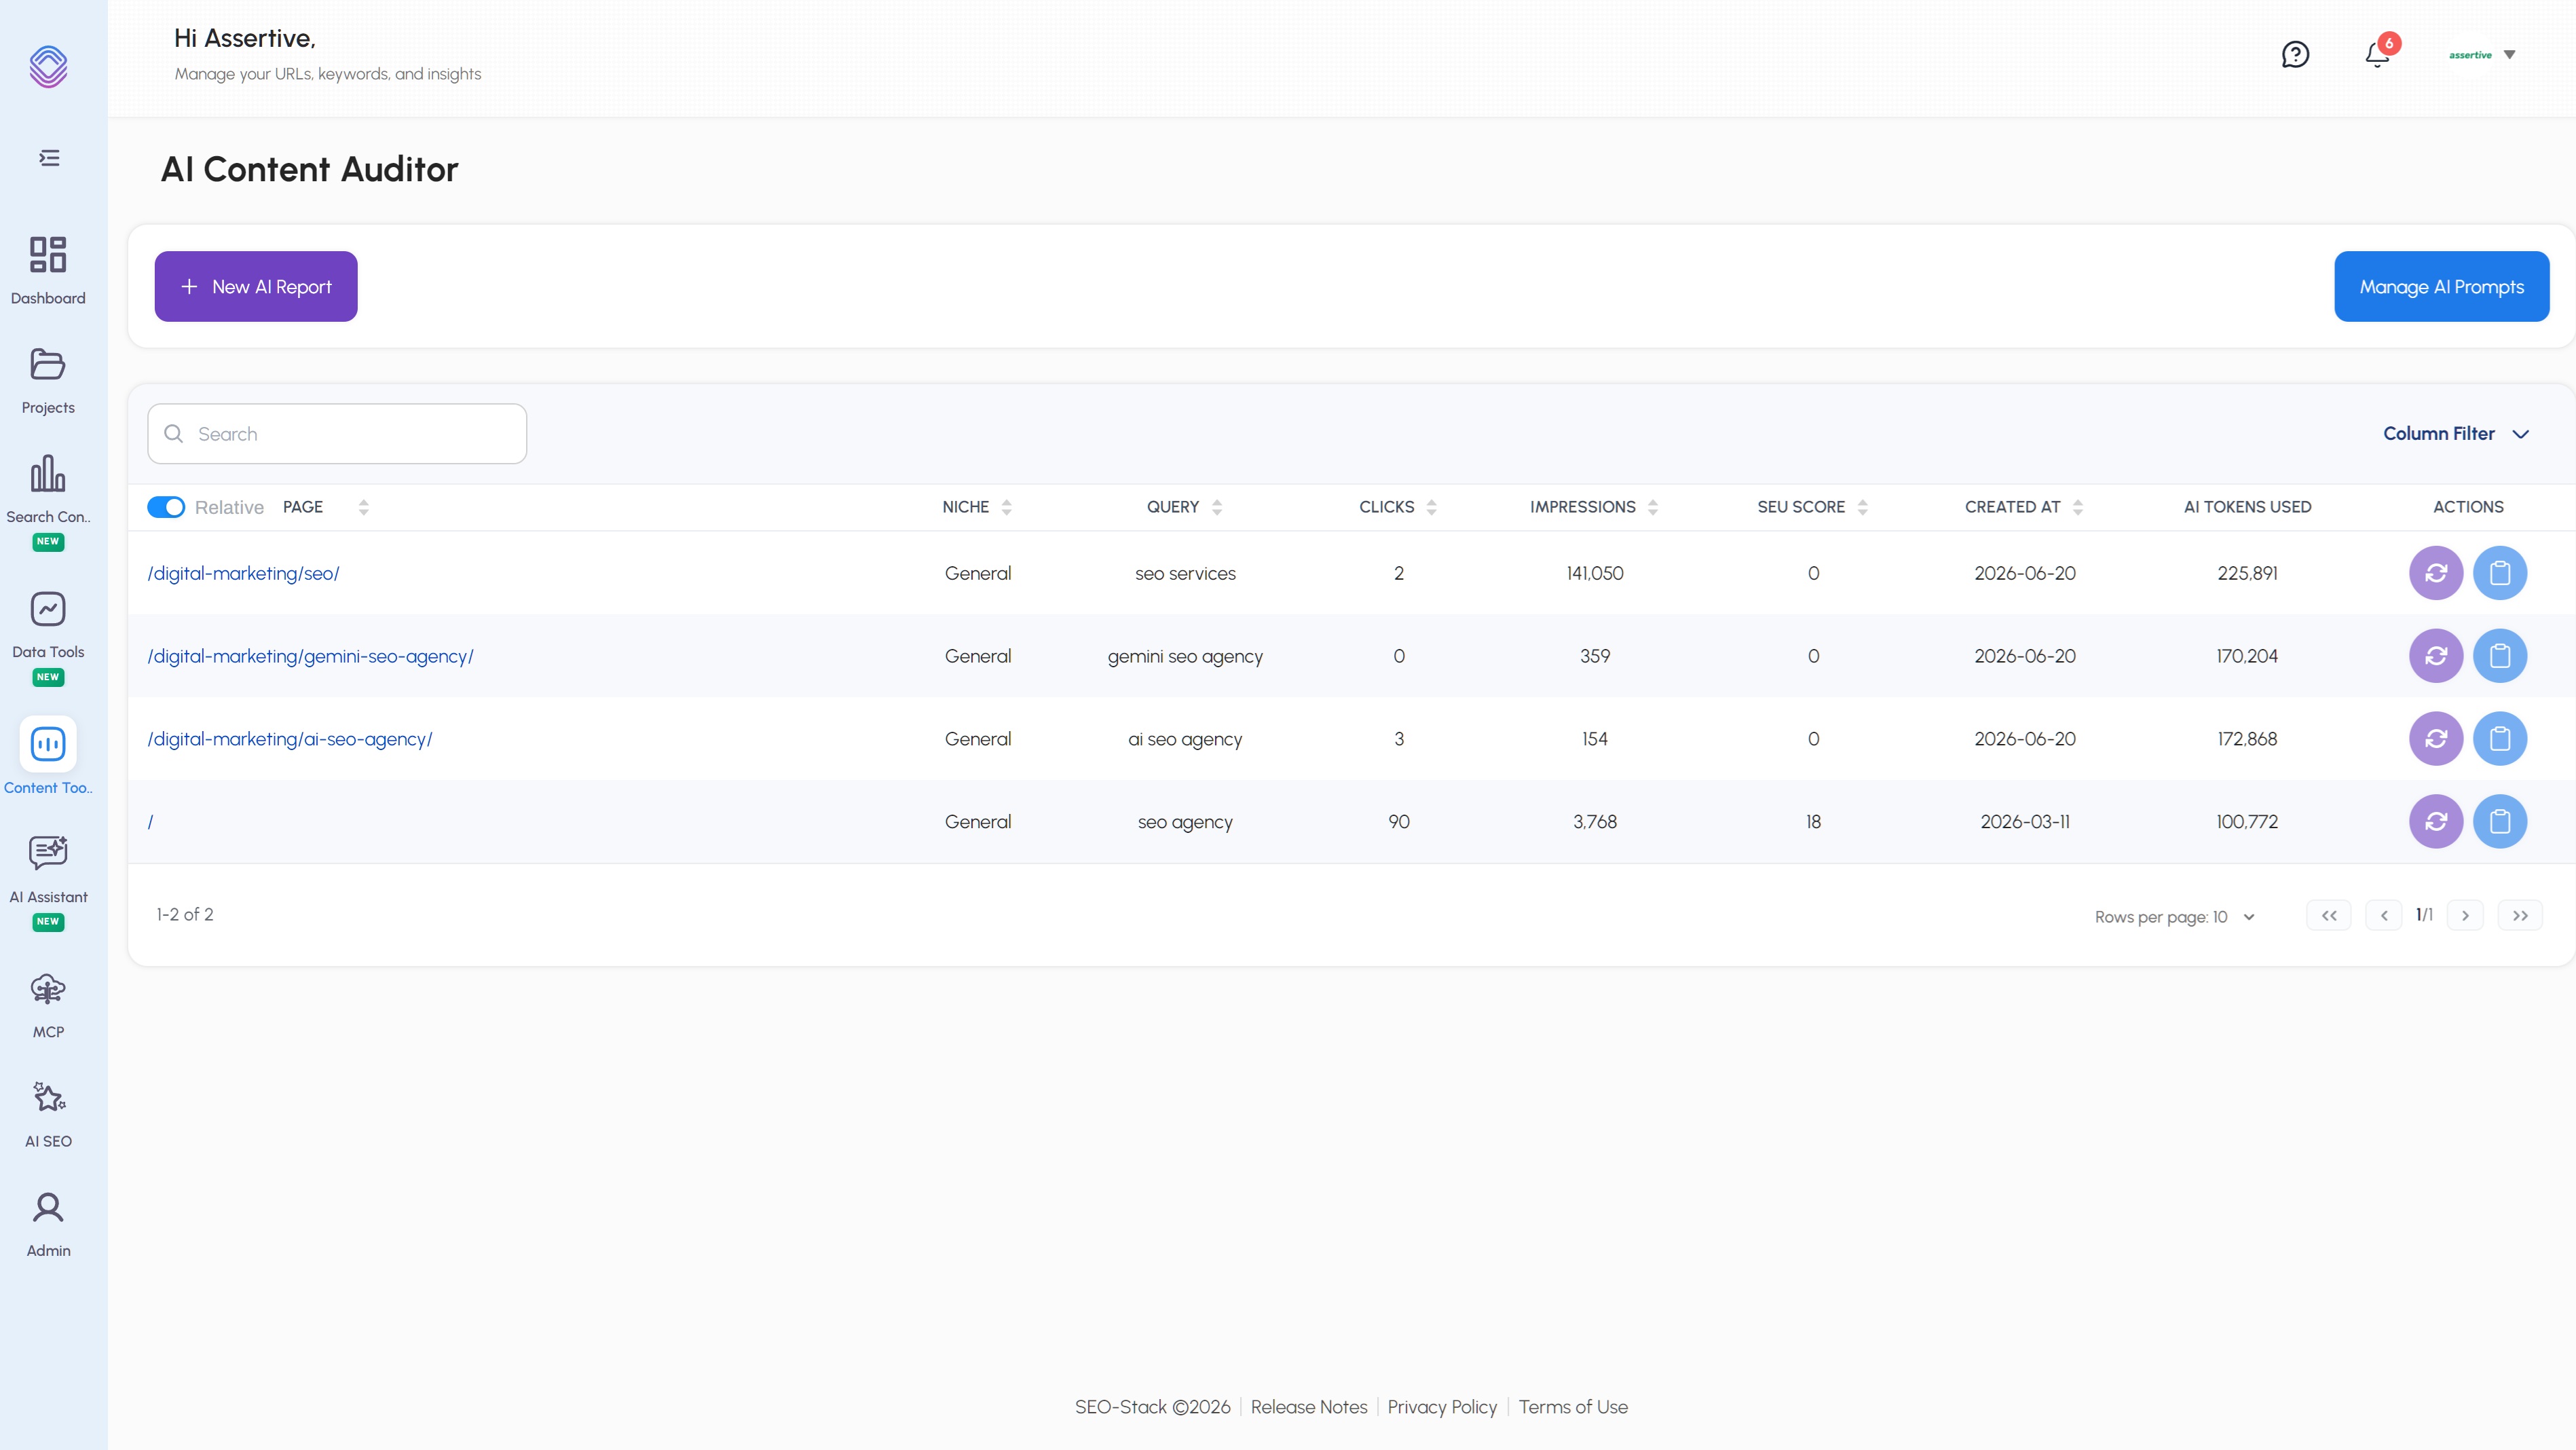2576x1450 pixels.
Task: Sort by the IMPRESSIONS column
Action: tap(1653, 507)
